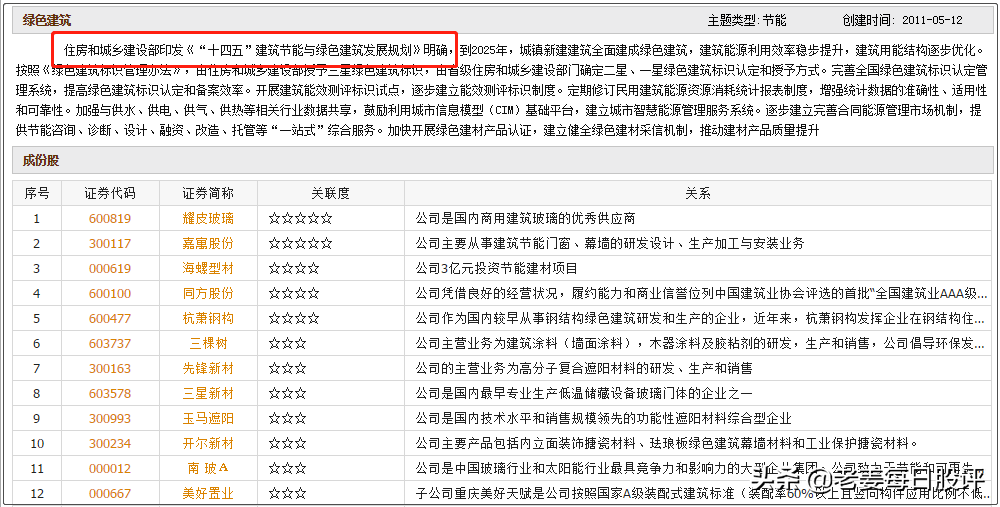Click relation text about 低温储藏设备玻璃门体
This screenshot has height=507, width=1000.
pyautogui.click(x=584, y=393)
